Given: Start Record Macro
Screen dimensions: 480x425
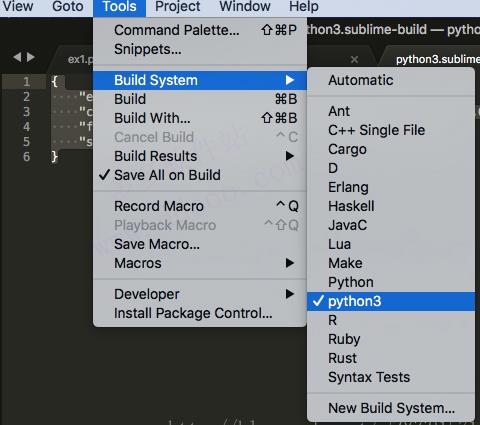Looking at the screenshot, I should tap(200, 206).
